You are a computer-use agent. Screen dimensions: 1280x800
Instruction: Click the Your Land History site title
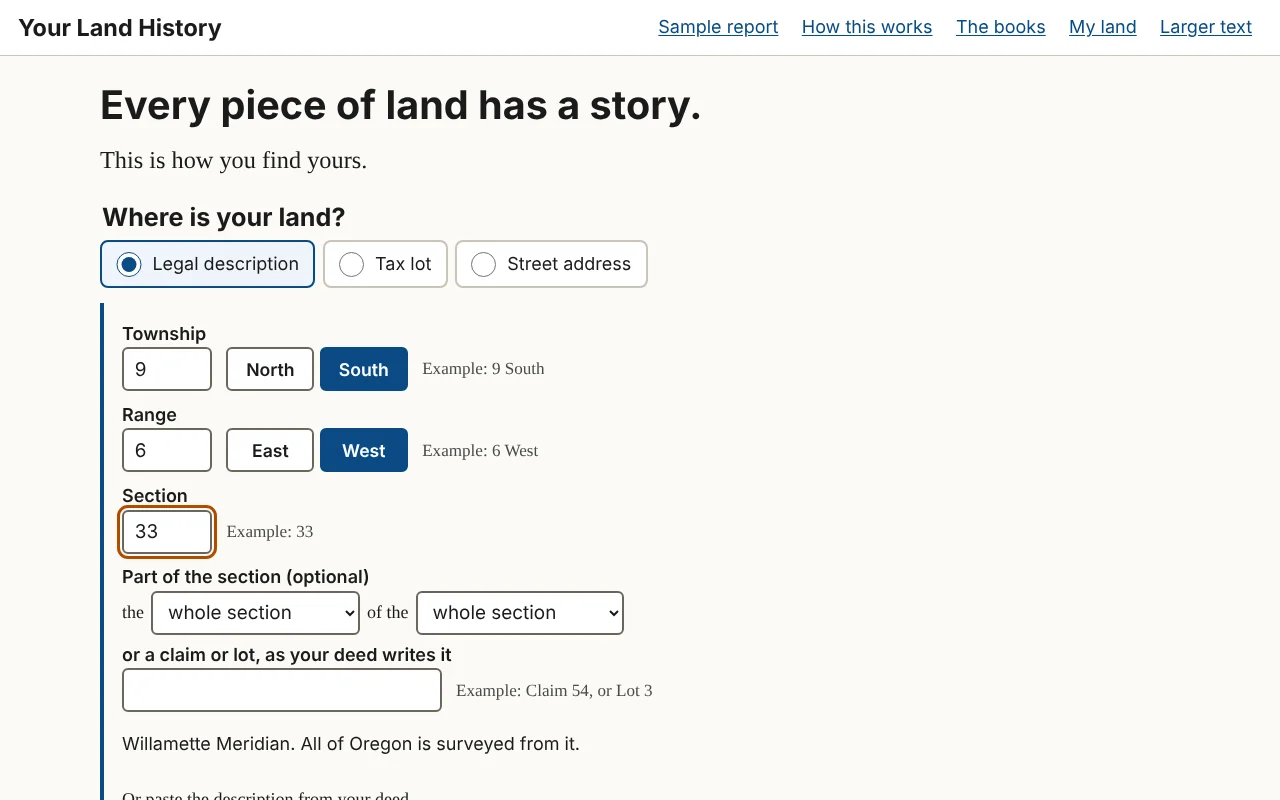pos(120,28)
